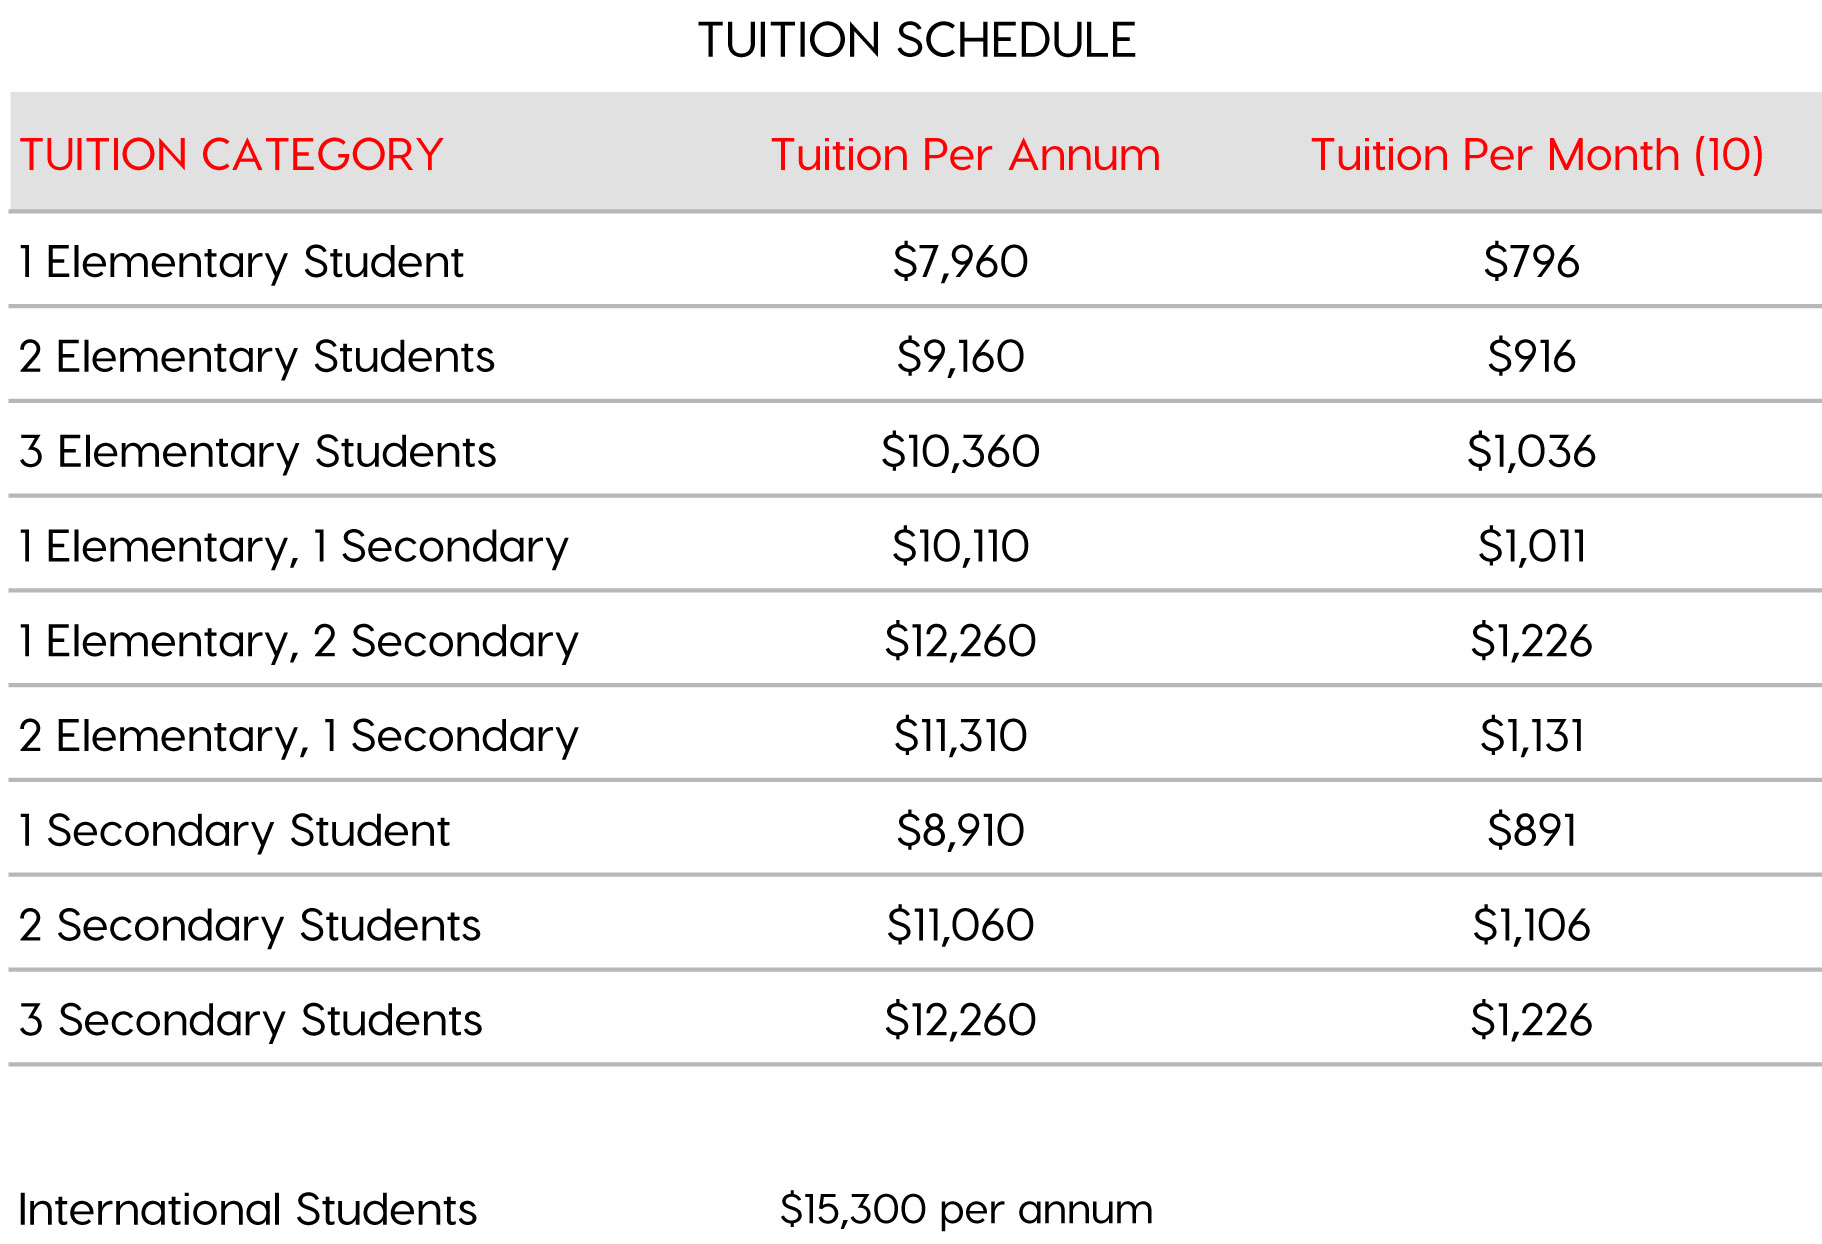1822x1244 pixels.
Task: Click the $891 monthly amount
Action: pyautogui.click(x=1531, y=831)
